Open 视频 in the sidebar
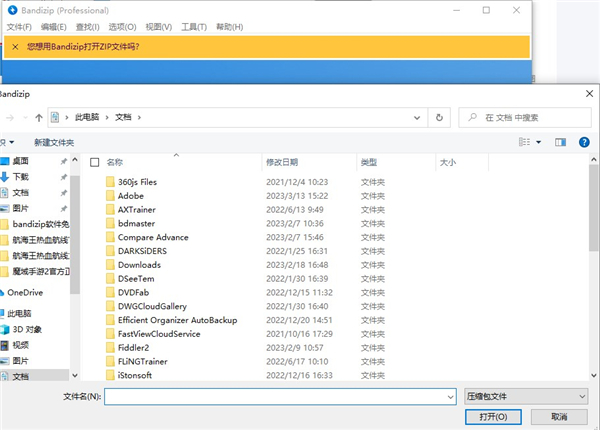The width and height of the screenshot is (600, 430). click(21, 345)
